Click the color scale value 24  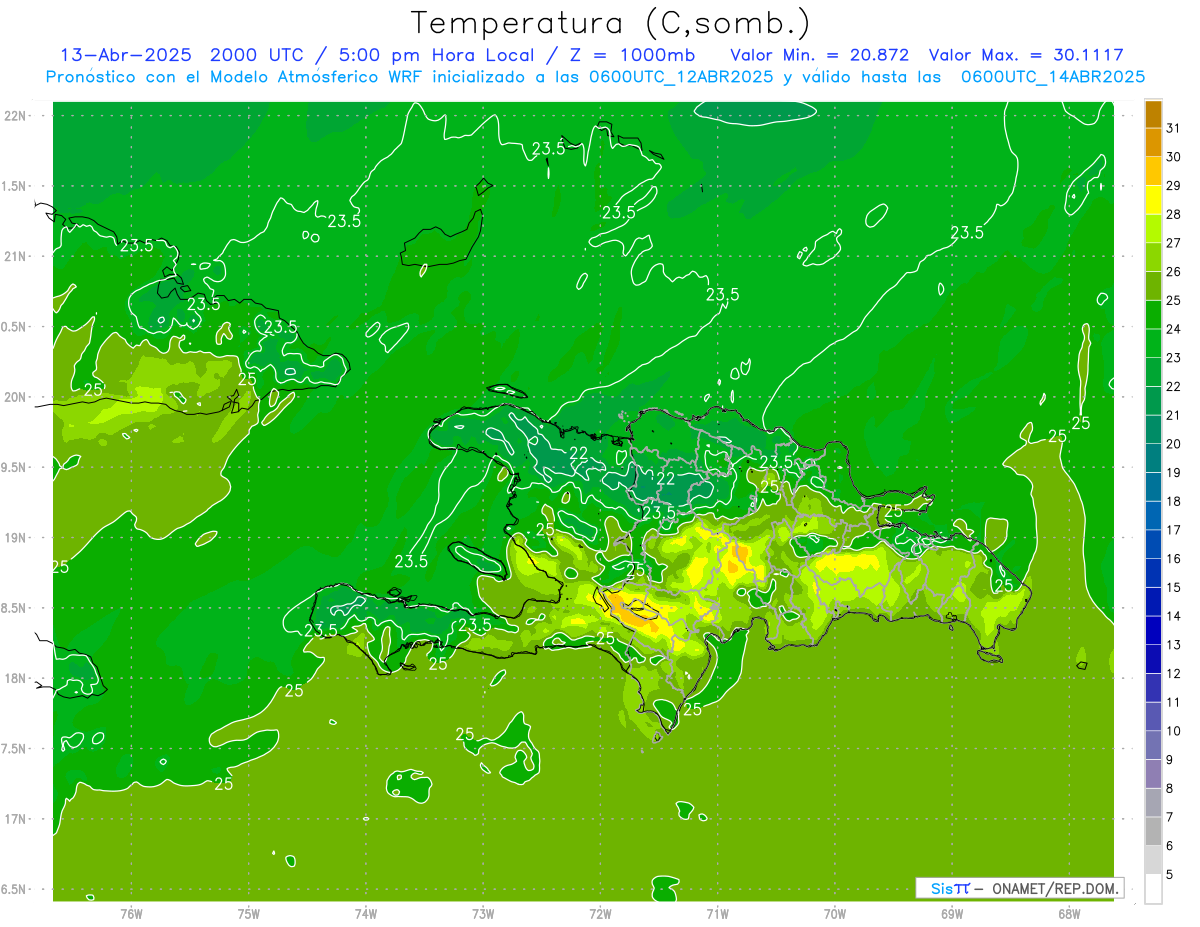(1173, 329)
